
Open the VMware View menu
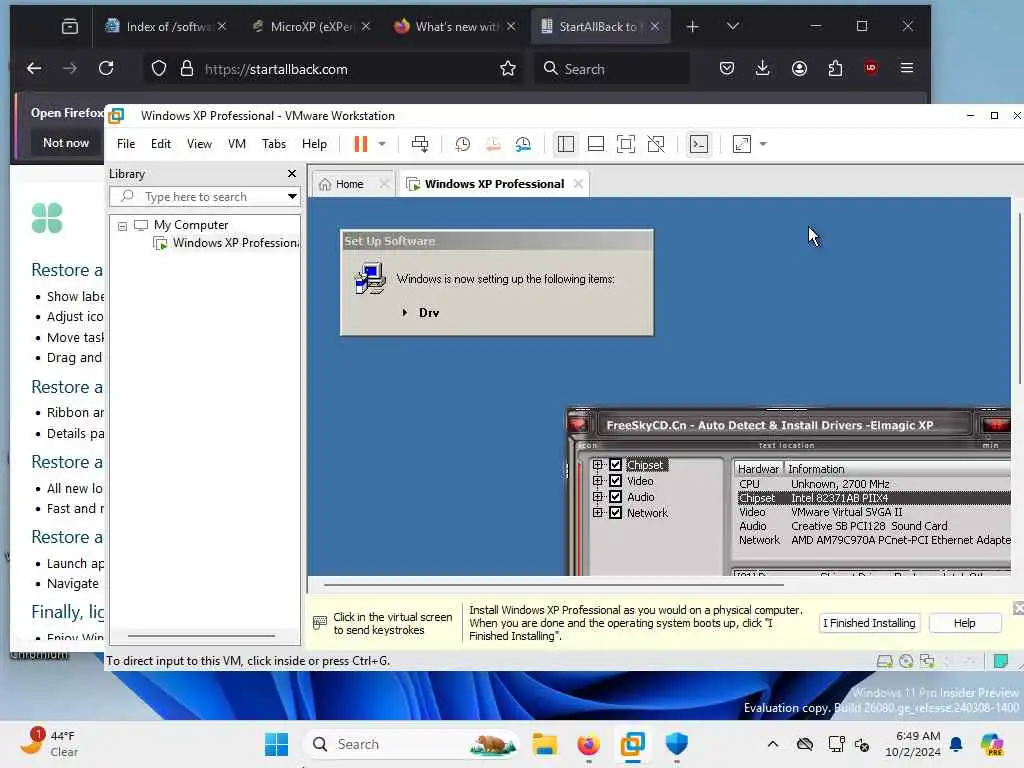[199, 144]
